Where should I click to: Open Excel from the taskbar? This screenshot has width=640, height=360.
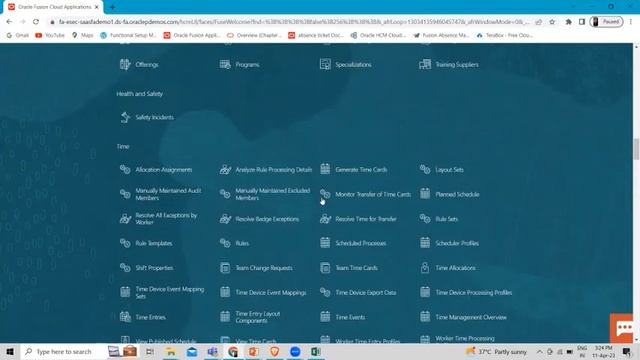pyautogui.click(x=316, y=351)
